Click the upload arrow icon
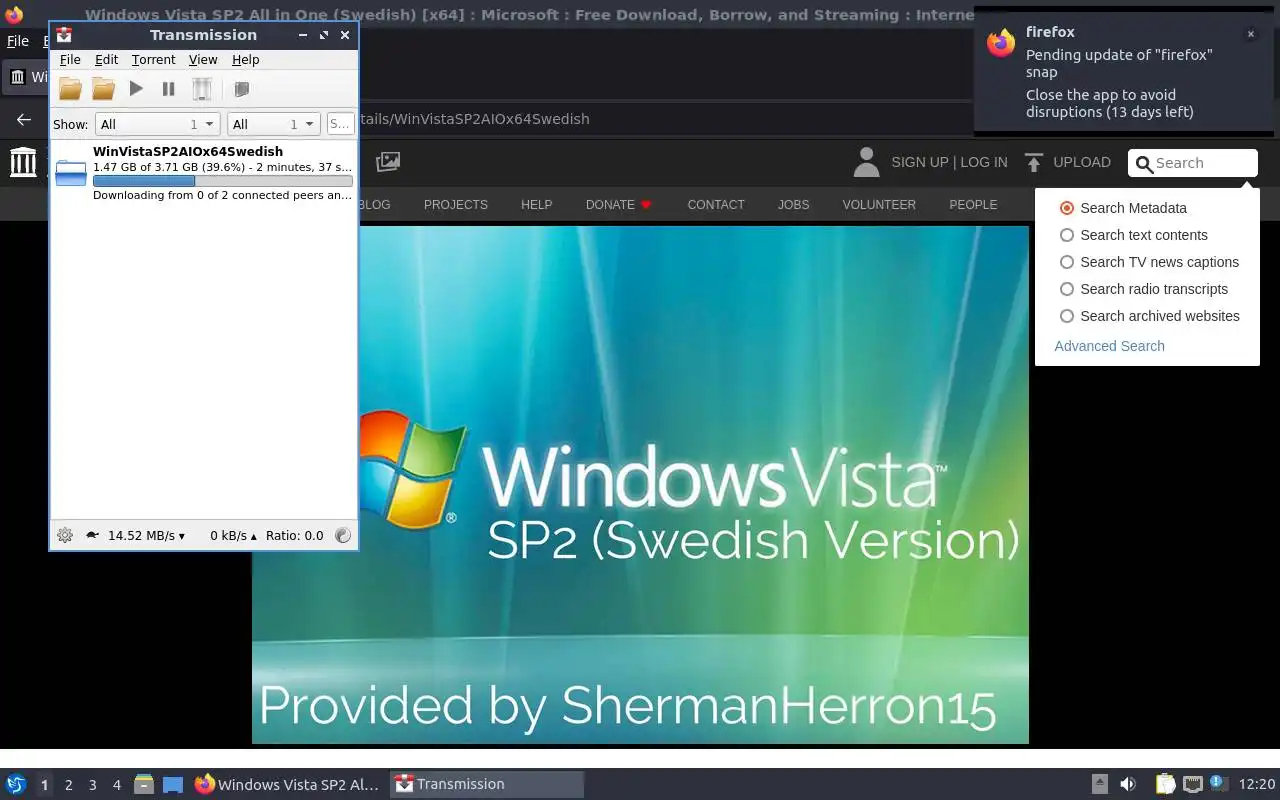 1034,162
